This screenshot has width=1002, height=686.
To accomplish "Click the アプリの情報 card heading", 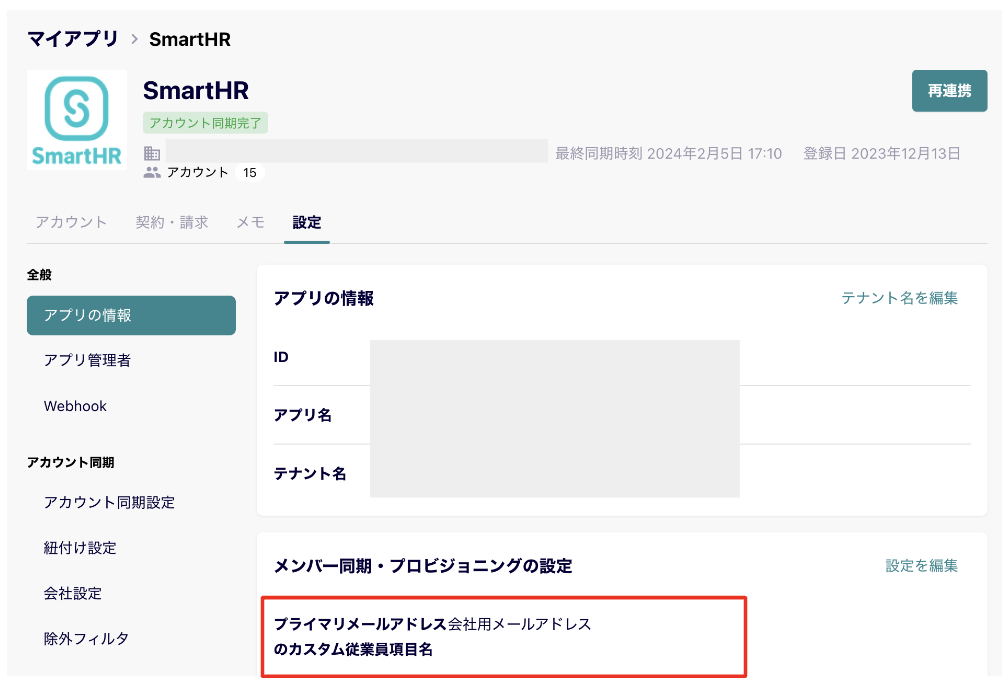I will [324, 298].
